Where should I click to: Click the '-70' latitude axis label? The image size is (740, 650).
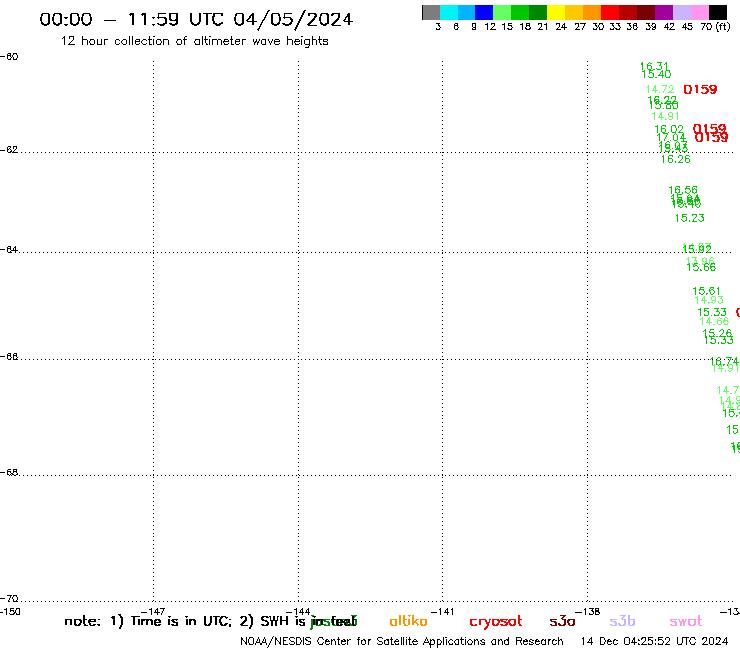9,599
